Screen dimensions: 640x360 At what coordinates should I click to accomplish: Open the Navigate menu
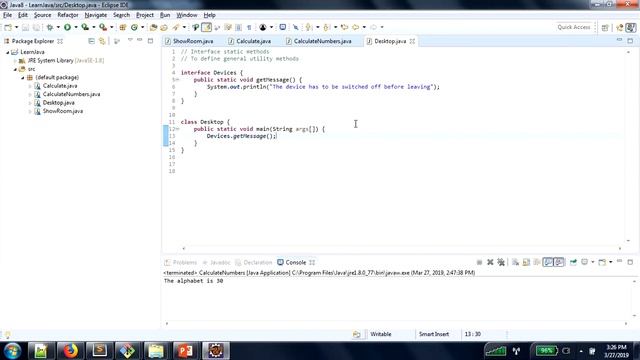click(96, 15)
